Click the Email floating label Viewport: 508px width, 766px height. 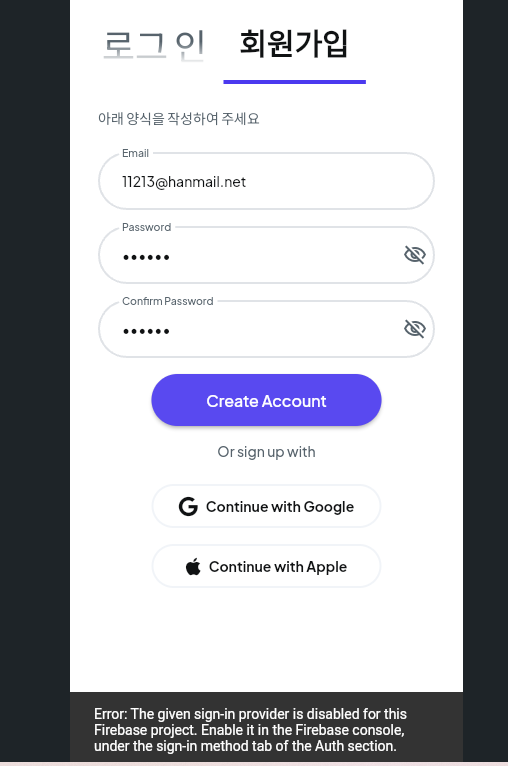135,153
